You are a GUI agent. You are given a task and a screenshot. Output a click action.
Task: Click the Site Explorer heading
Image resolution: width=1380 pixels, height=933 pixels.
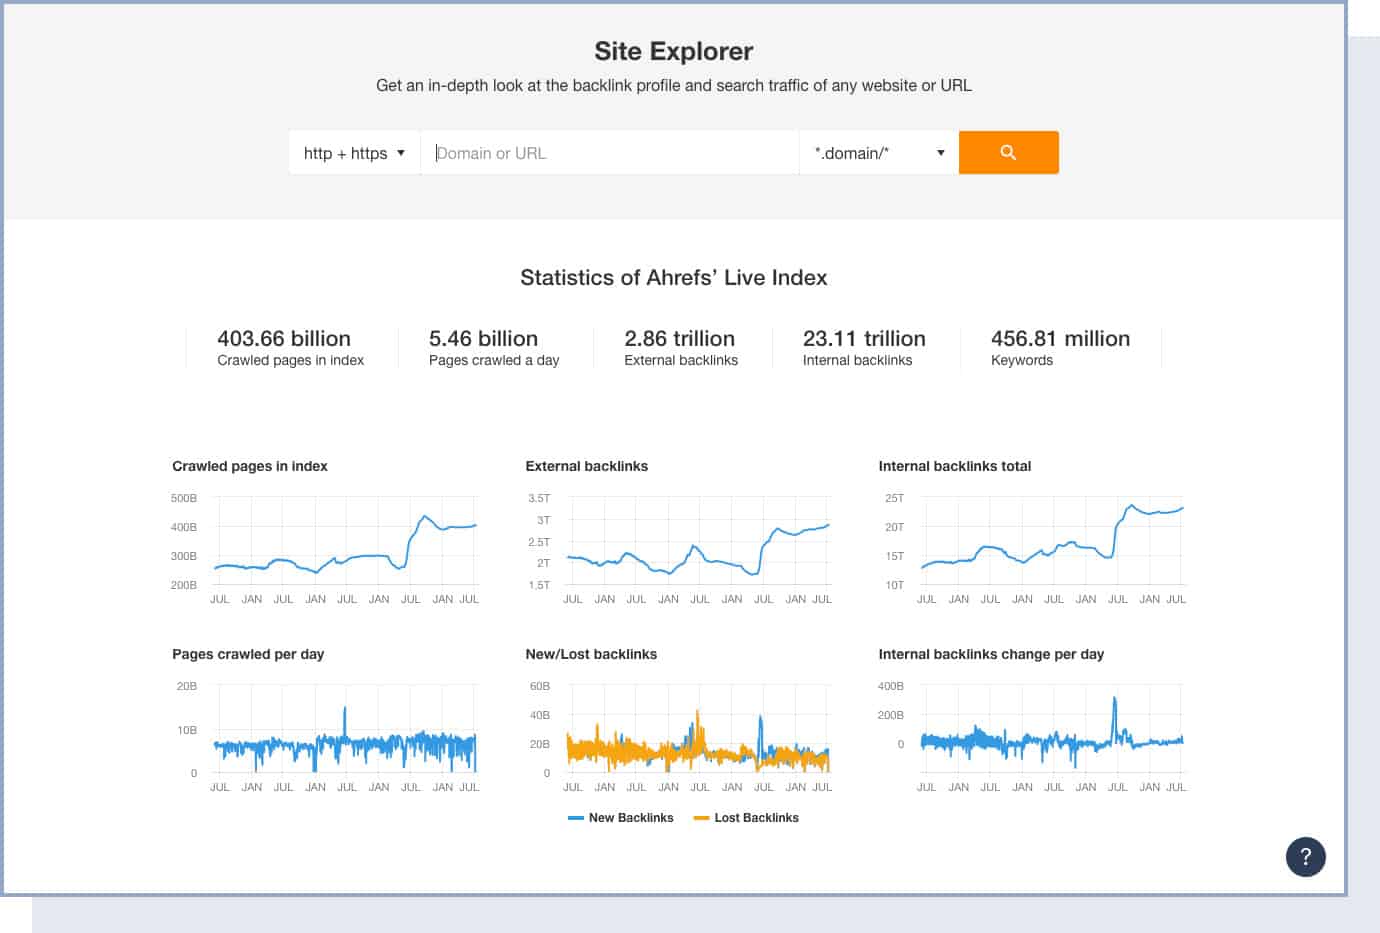[674, 51]
